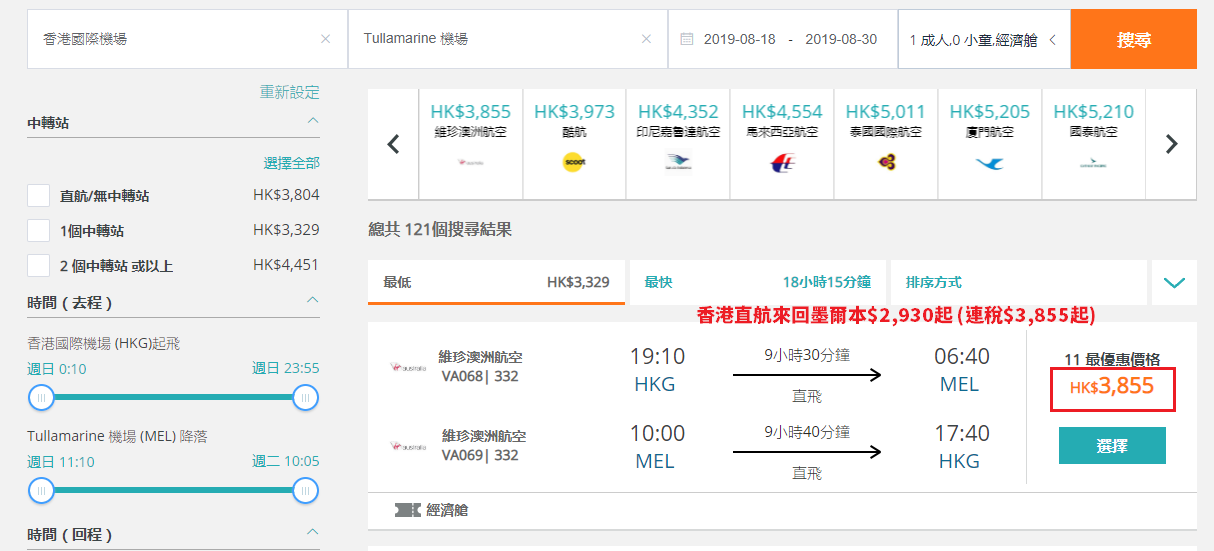Viewport: 1214px width, 551px height.
Task: Clear the Tullamarine 機場 destination field
Action: [x=646, y=40]
